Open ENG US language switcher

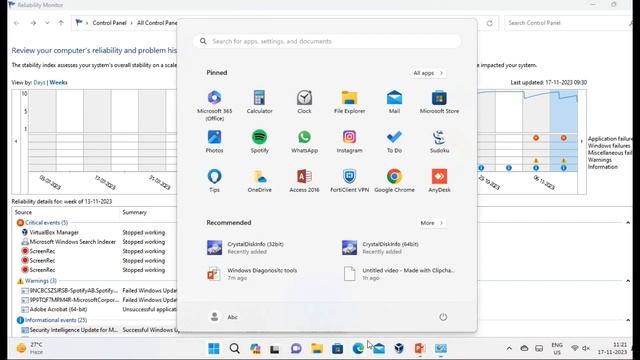point(557,348)
